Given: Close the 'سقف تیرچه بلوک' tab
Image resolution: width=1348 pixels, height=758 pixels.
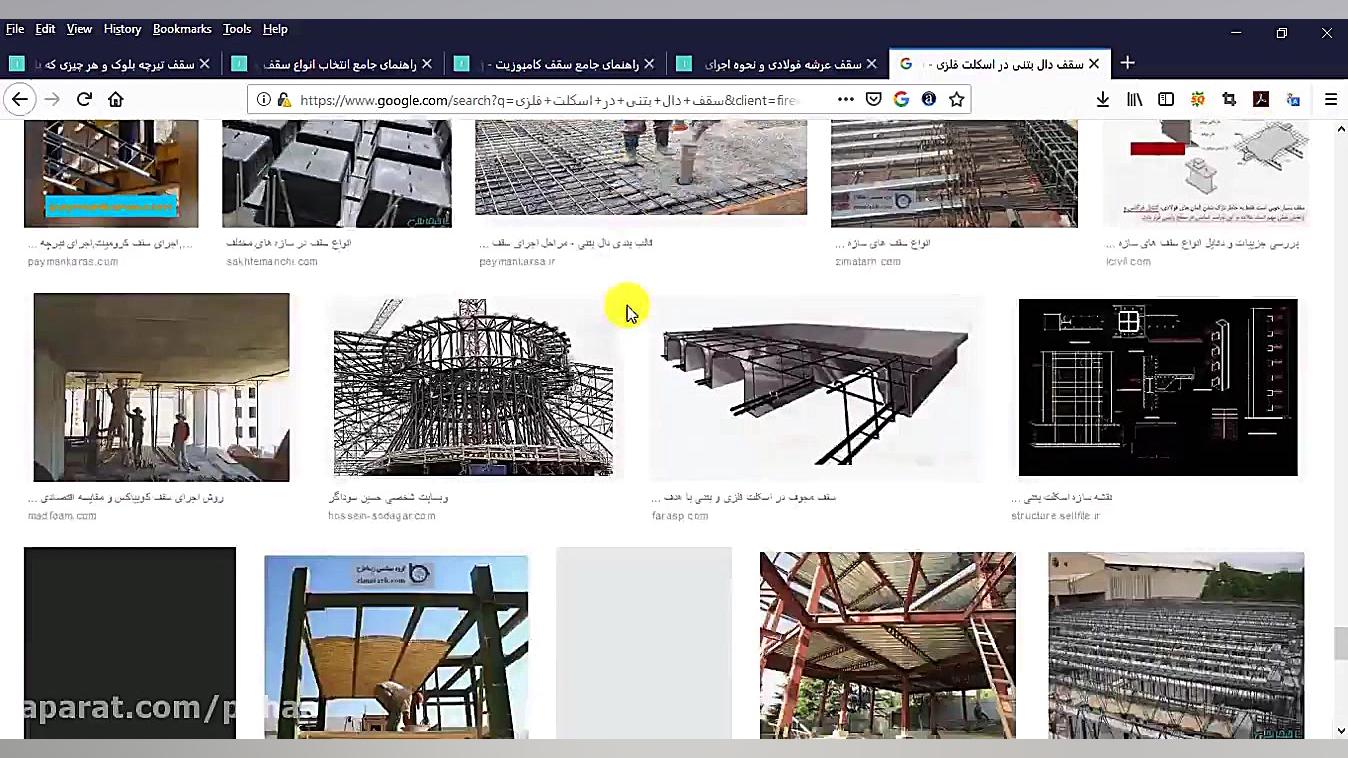Looking at the screenshot, I should [x=205, y=63].
